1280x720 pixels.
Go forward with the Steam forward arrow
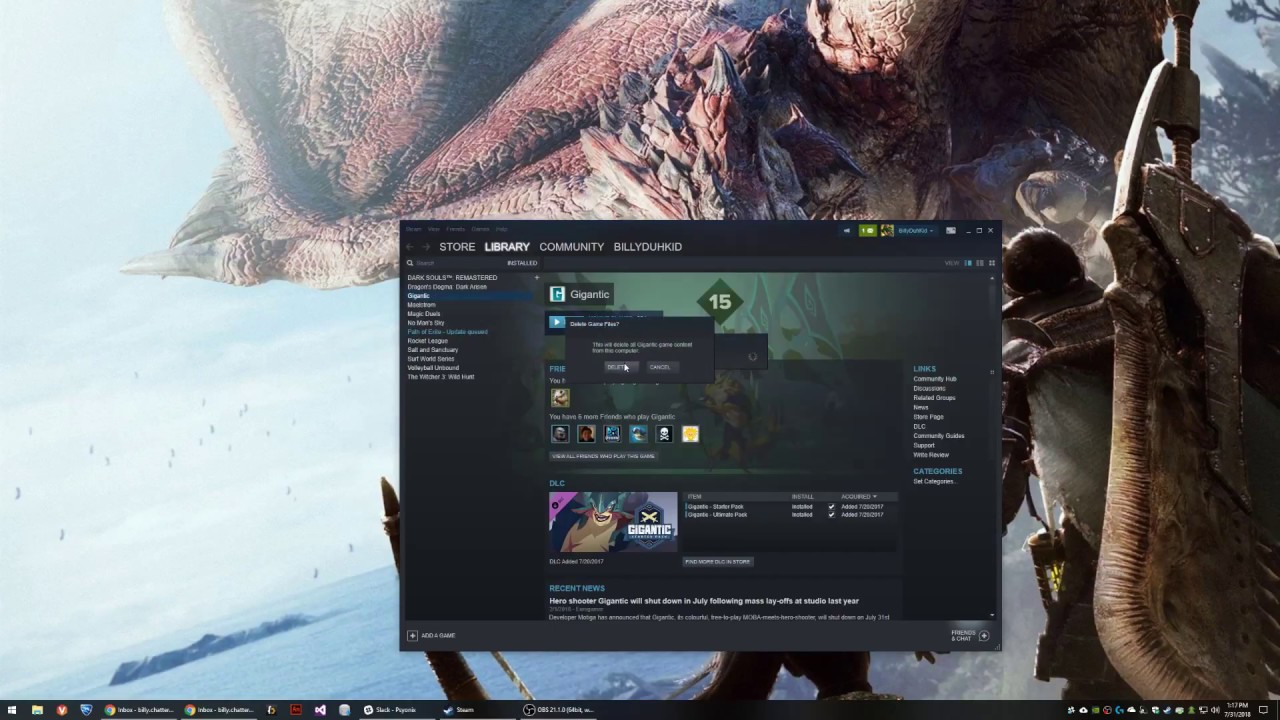[426, 247]
